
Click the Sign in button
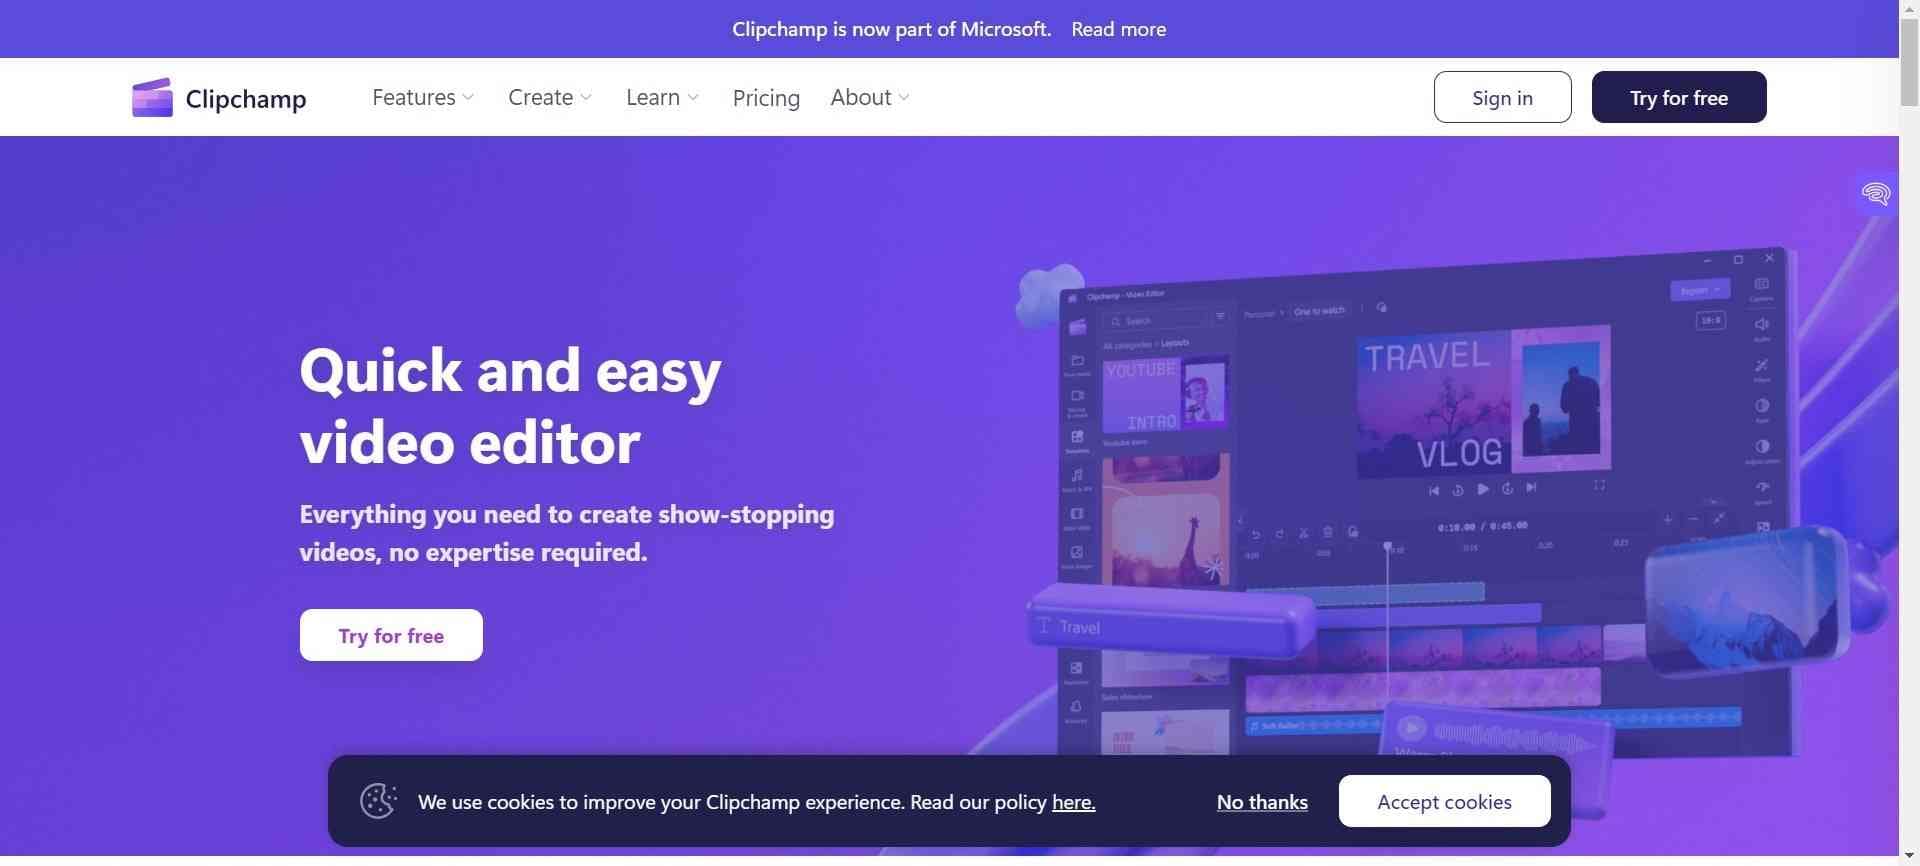pos(1502,97)
